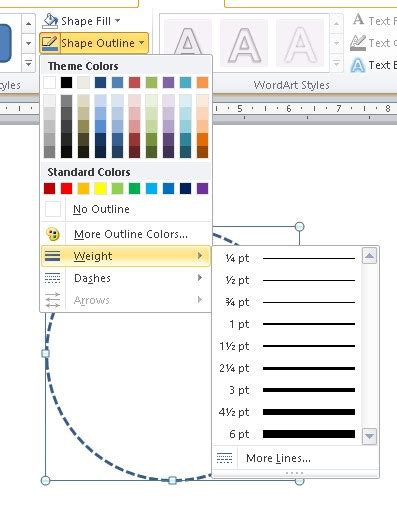Click the WordArt gallery scroll up arrow
This screenshot has width=397, height=513.
(x=336, y=24)
